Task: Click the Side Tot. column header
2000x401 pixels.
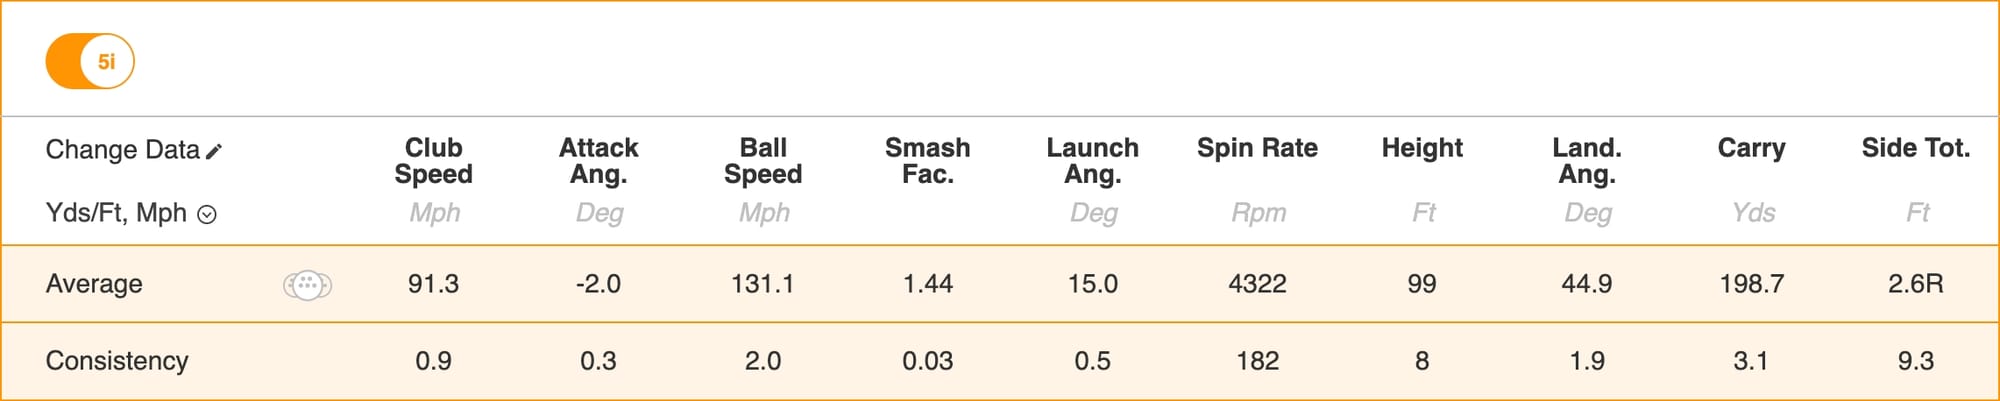Action: (1915, 148)
